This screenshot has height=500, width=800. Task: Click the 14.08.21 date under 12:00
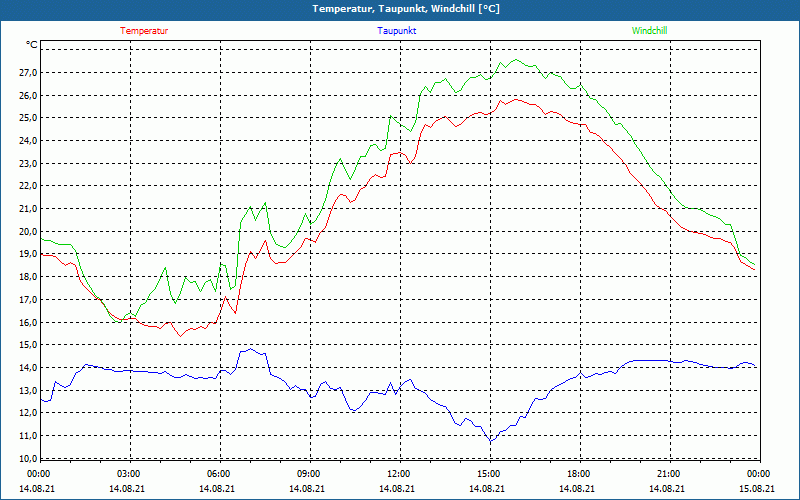397,489
